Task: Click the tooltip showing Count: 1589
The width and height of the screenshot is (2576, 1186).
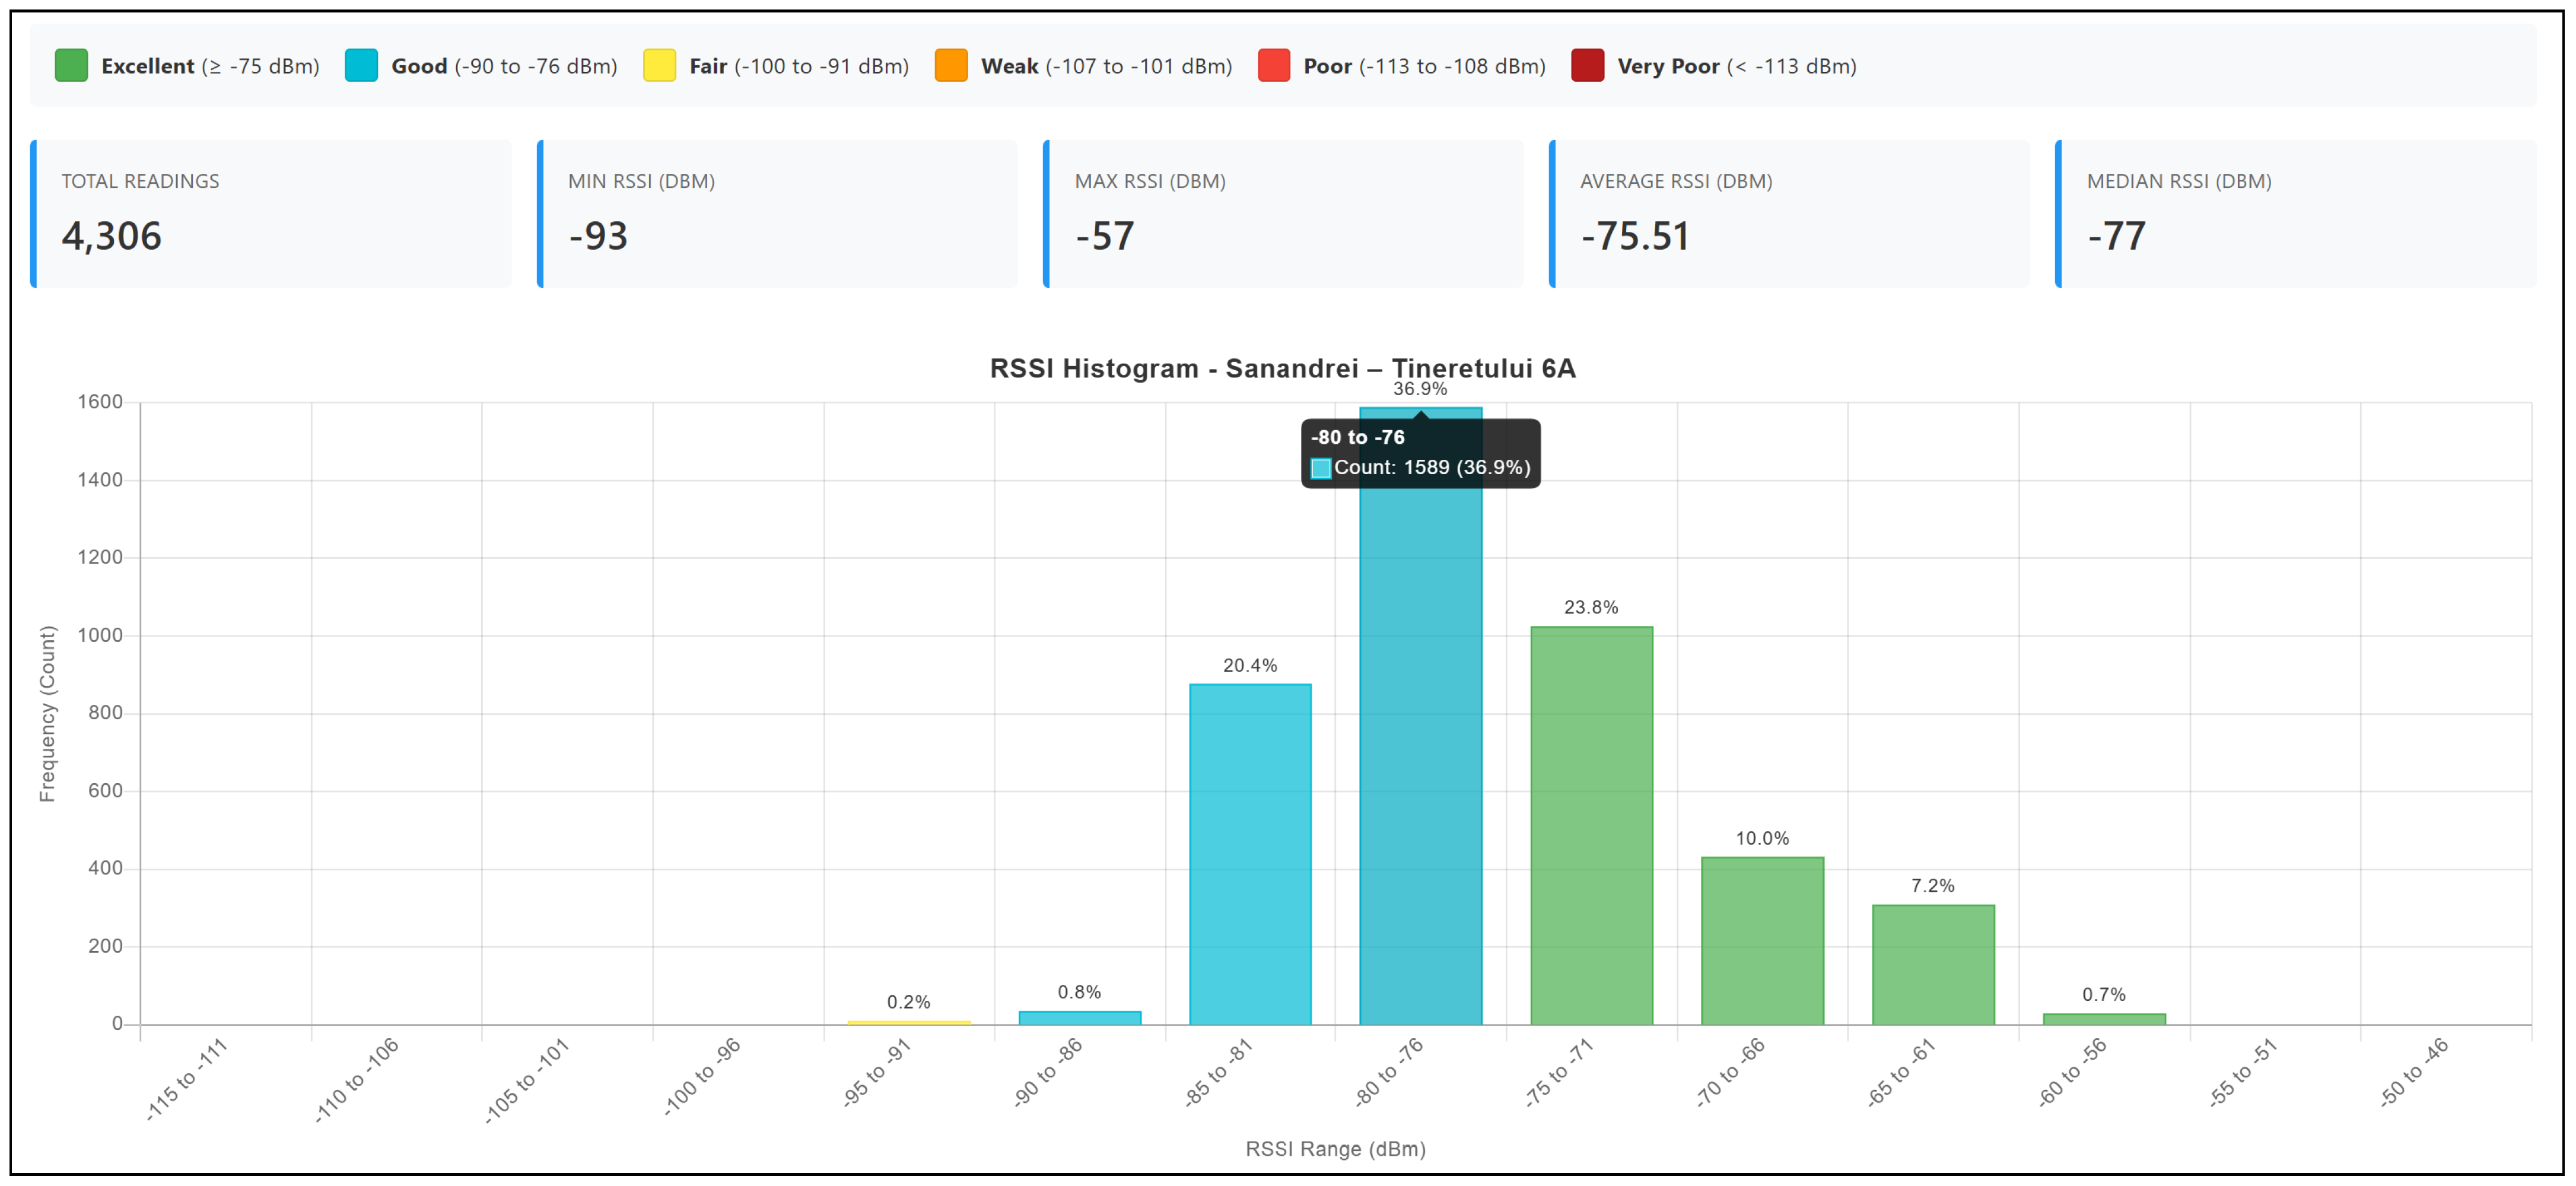Action: tap(1421, 453)
